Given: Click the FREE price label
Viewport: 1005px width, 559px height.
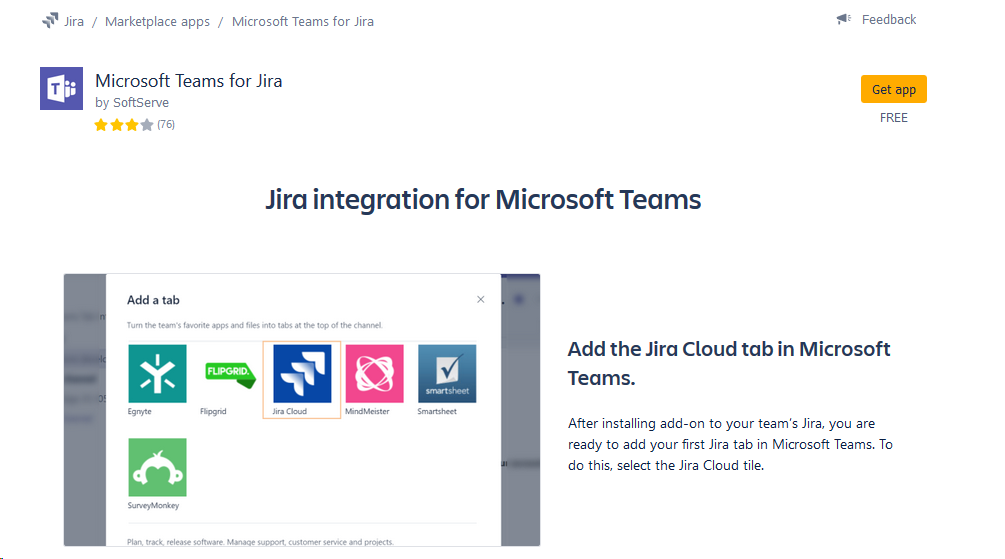Looking at the screenshot, I should pos(893,118).
